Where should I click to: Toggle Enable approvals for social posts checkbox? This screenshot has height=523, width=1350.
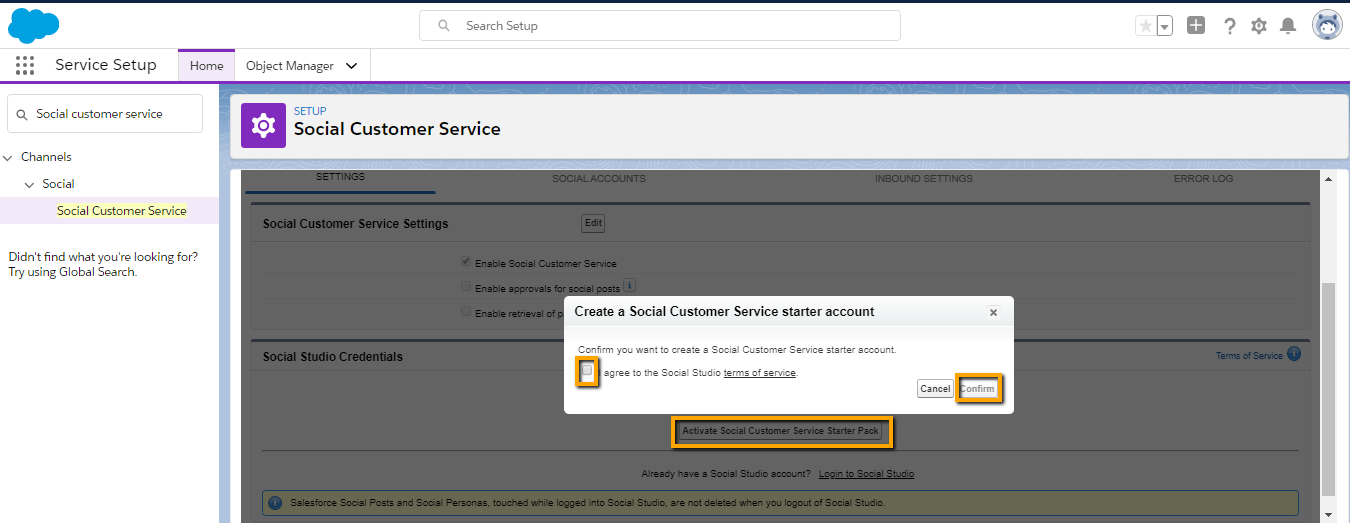point(466,286)
